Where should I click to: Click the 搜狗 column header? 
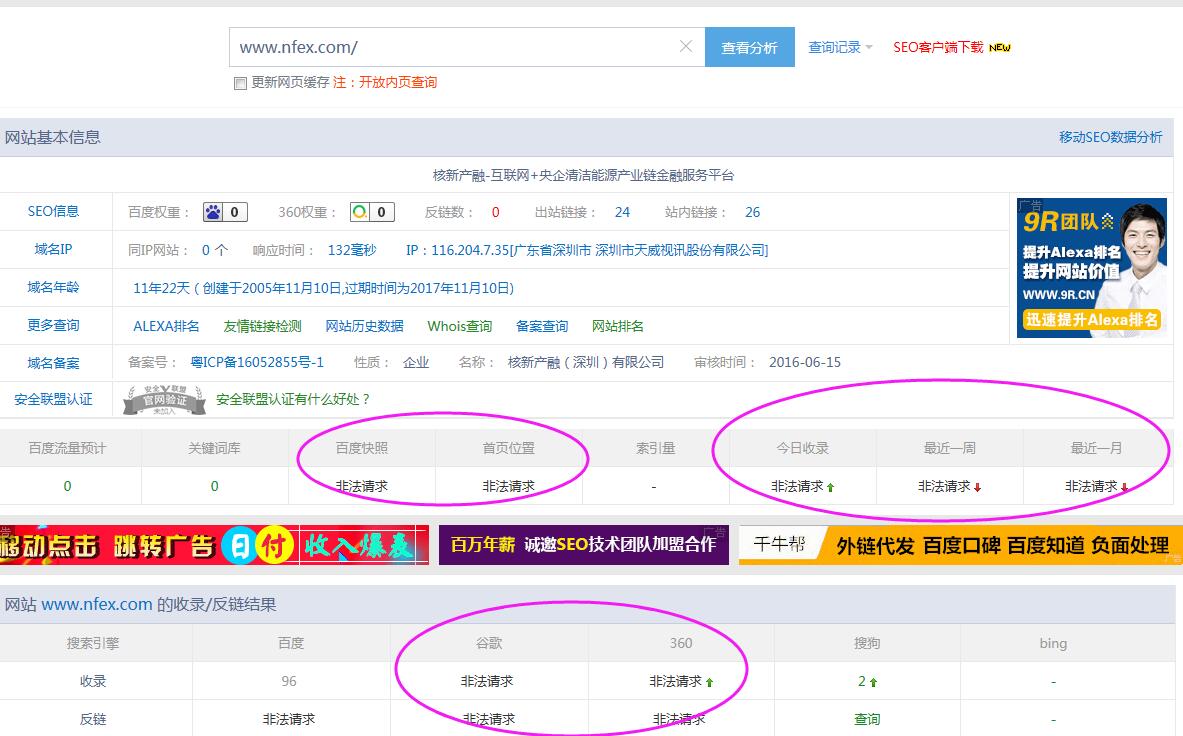867,643
